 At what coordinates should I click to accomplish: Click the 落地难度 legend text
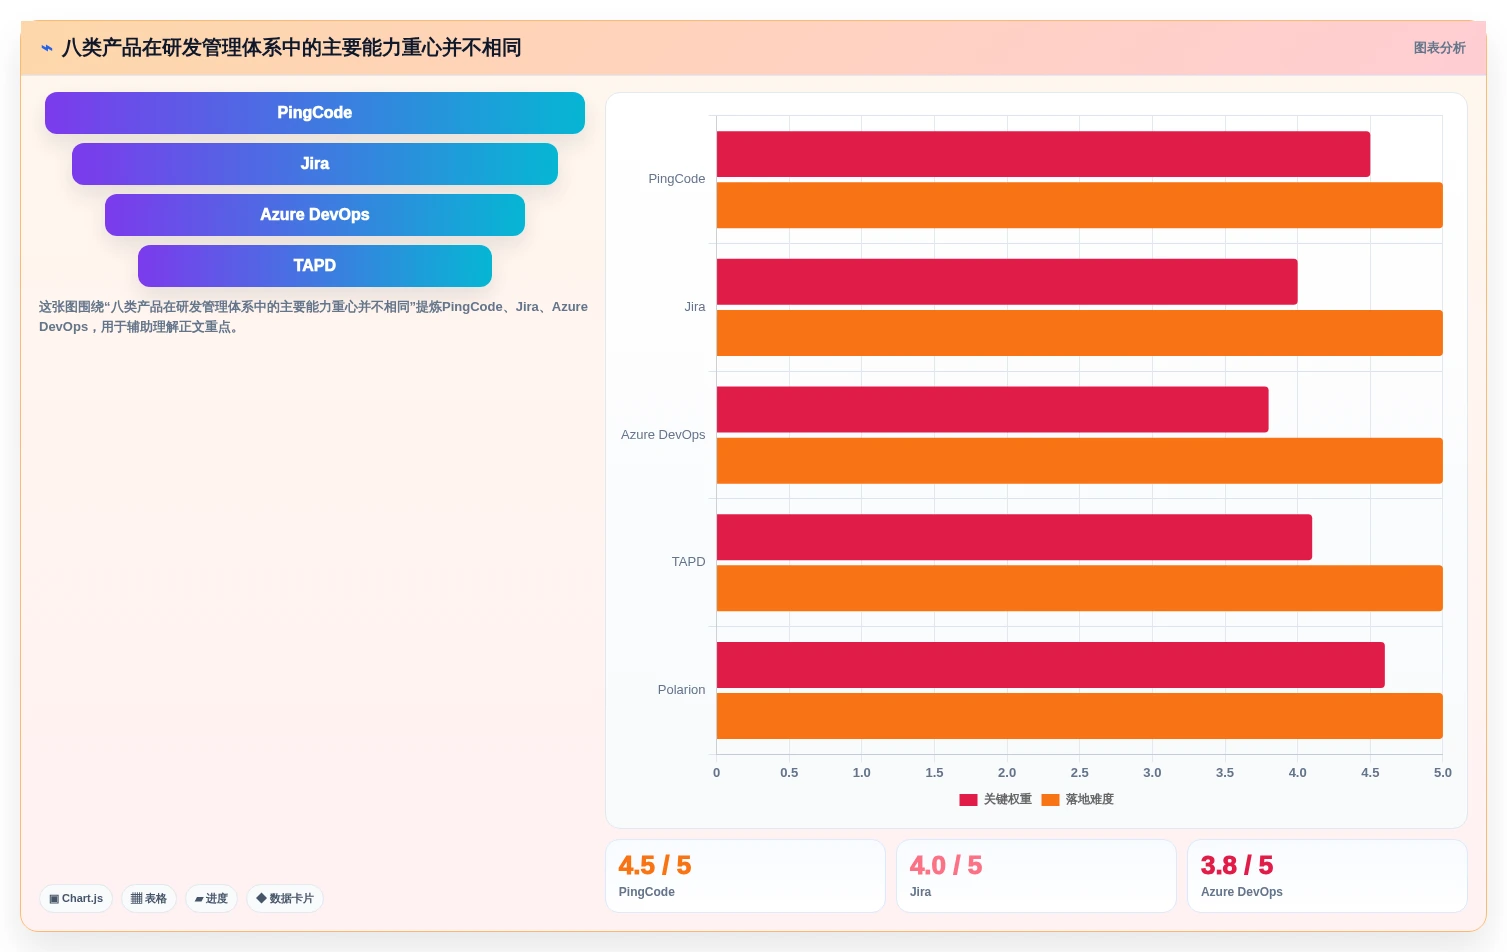[1089, 800]
